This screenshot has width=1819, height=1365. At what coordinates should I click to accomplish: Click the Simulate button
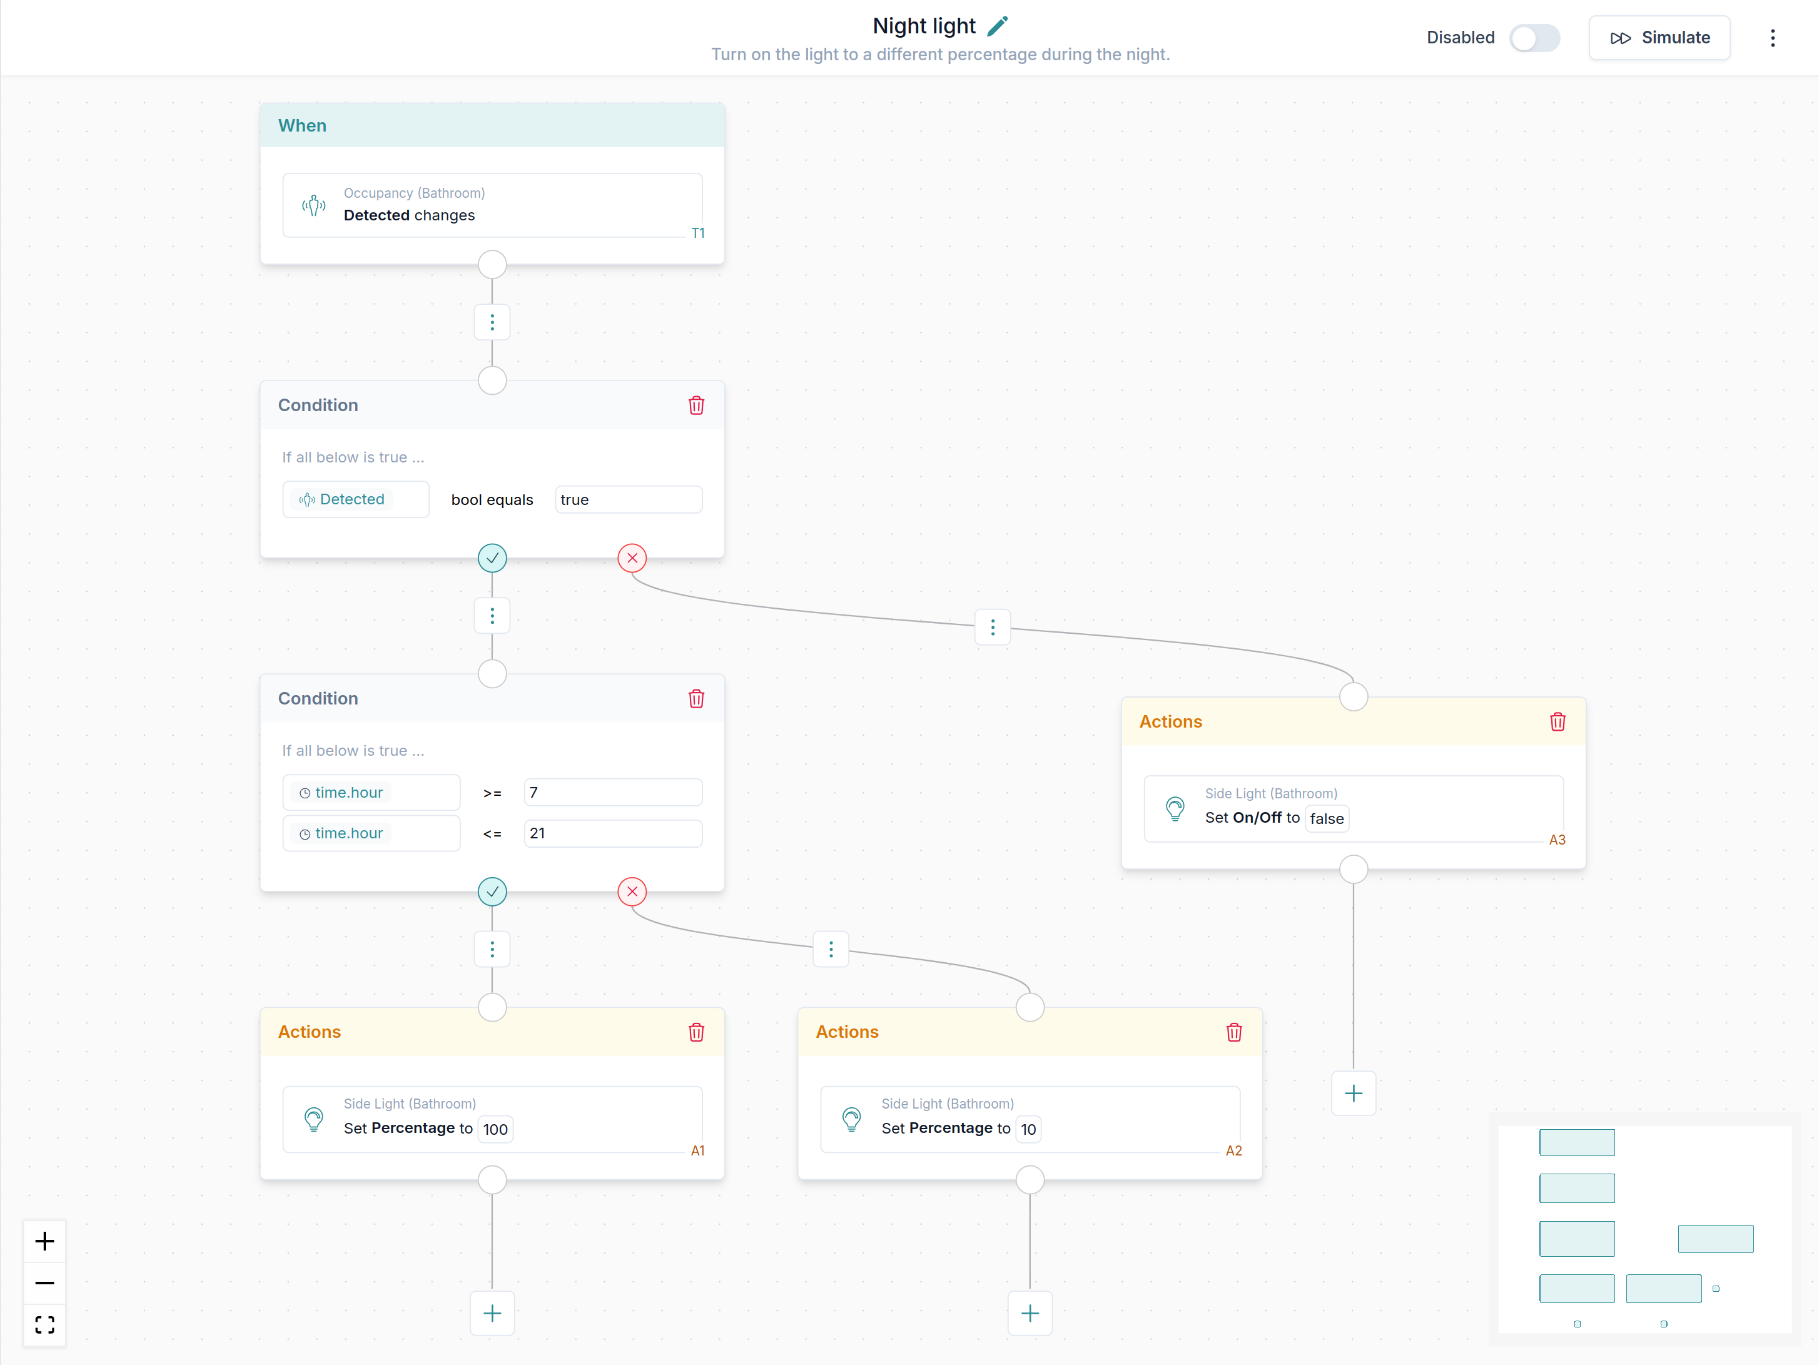click(x=1660, y=38)
